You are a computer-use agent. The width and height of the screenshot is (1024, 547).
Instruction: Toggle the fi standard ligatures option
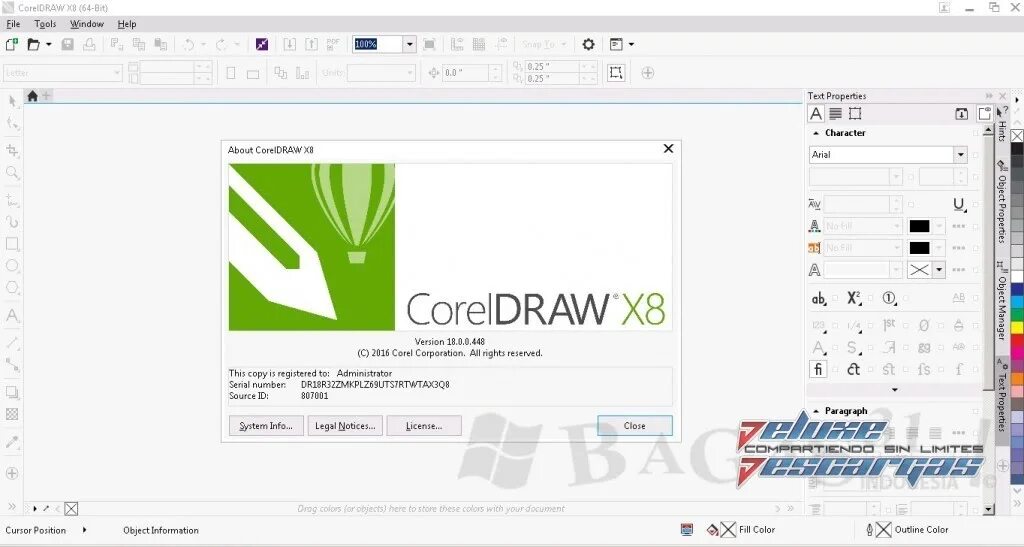(818, 369)
